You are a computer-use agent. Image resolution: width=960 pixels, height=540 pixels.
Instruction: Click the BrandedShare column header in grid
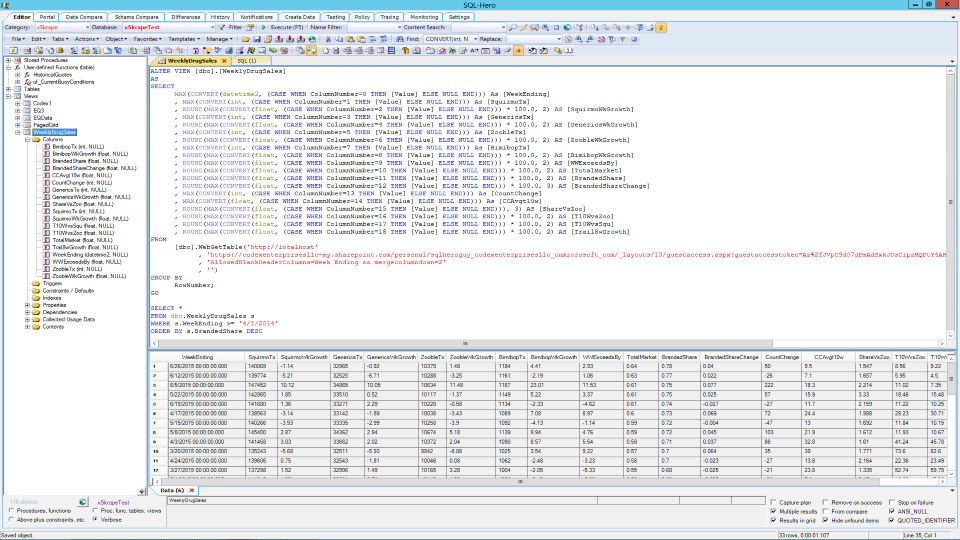coord(679,357)
